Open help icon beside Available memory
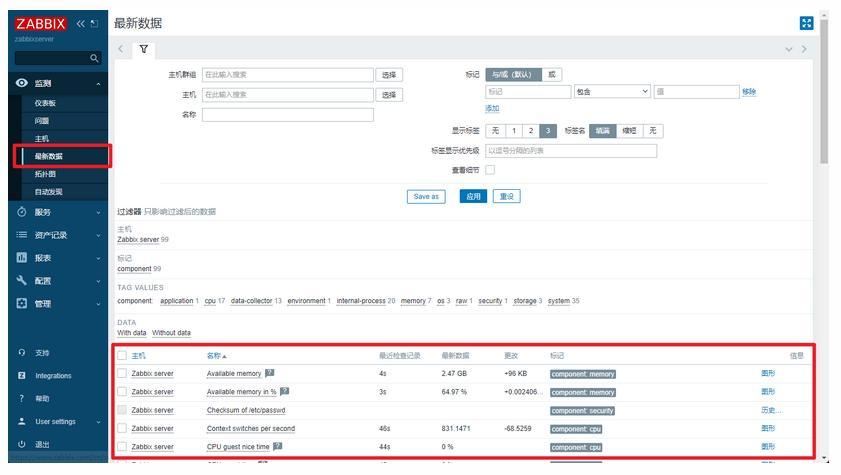This screenshot has height=475, width=841. tap(270, 373)
